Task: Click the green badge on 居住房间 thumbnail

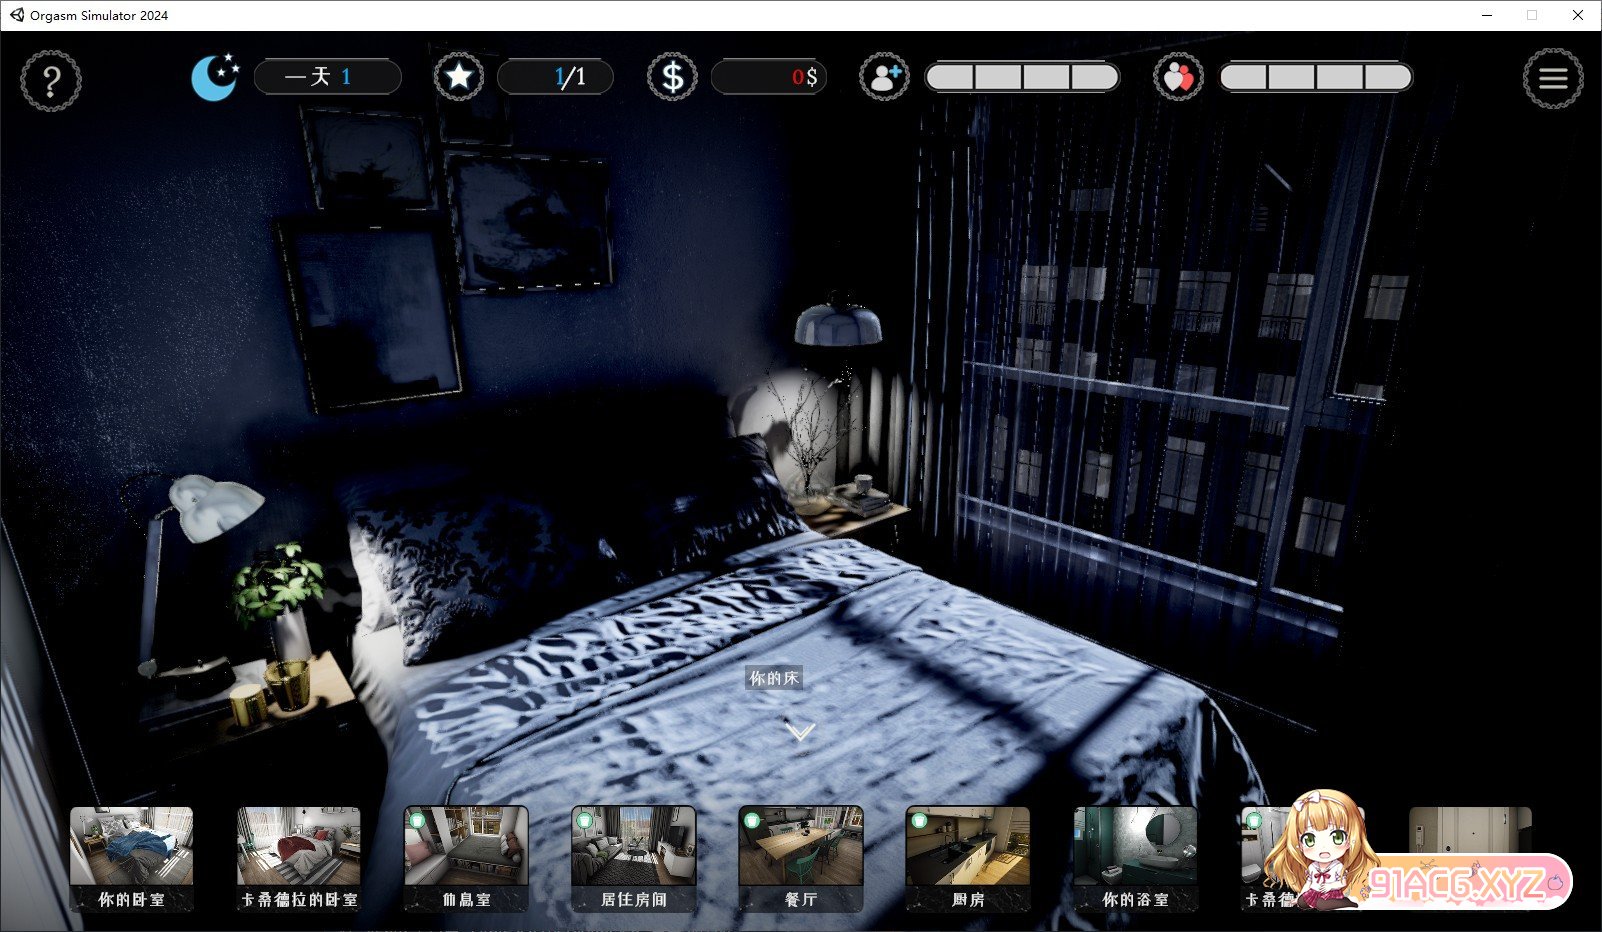Action: (585, 821)
